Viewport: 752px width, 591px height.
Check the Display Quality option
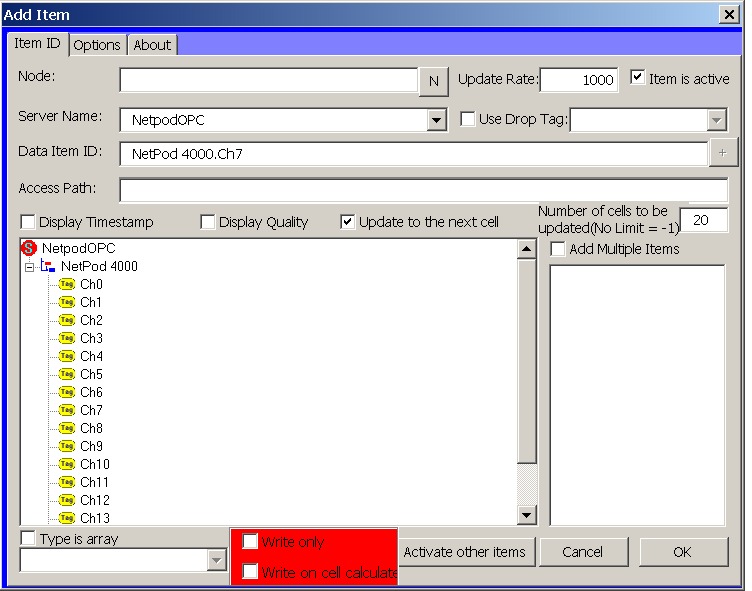click(x=208, y=222)
